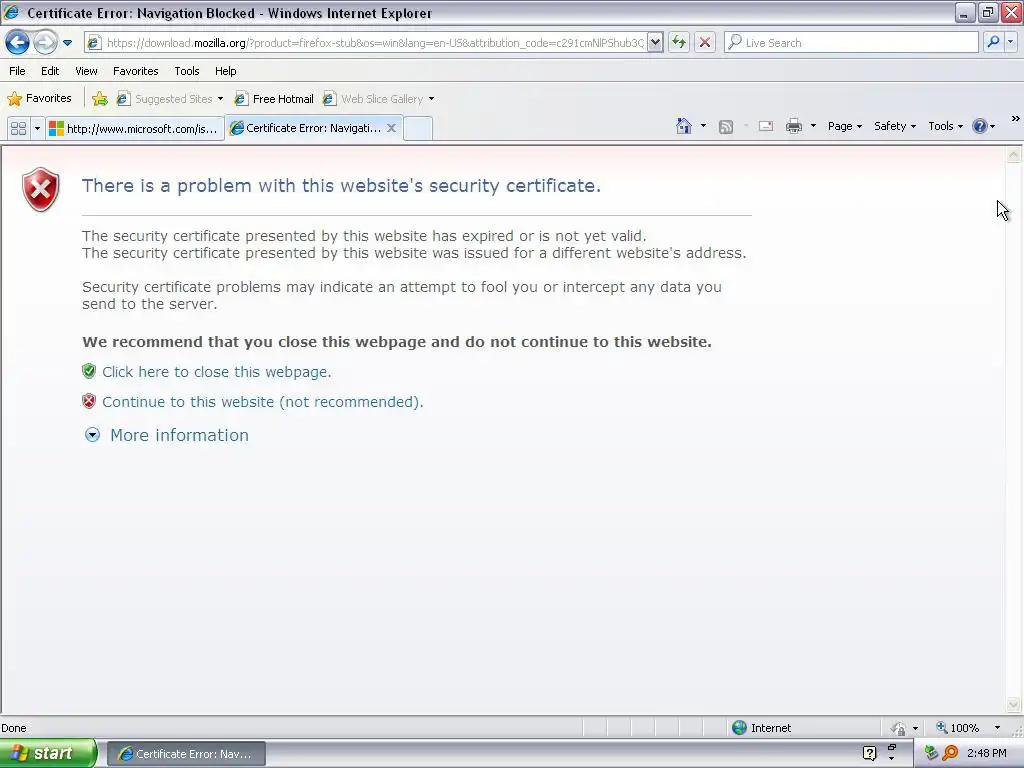Open Web Slice Gallery link
Viewport: 1024px width, 768px height.
point(374,99)
